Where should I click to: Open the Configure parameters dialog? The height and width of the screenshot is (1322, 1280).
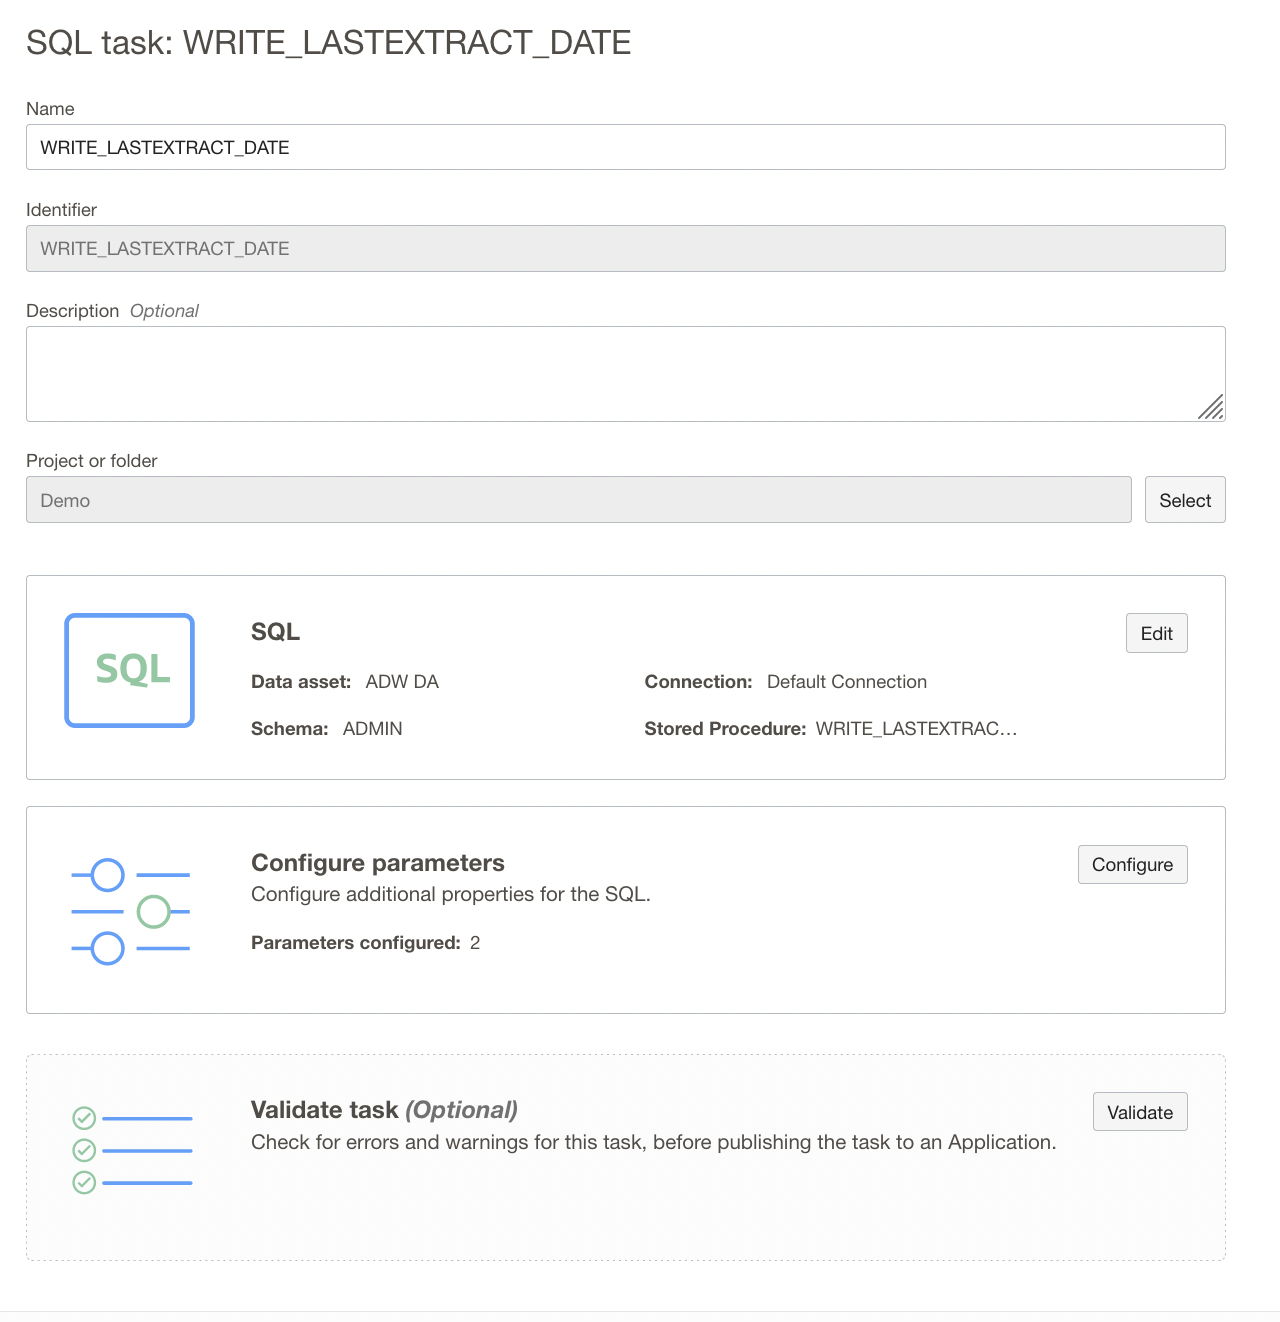click(1132, 864)
